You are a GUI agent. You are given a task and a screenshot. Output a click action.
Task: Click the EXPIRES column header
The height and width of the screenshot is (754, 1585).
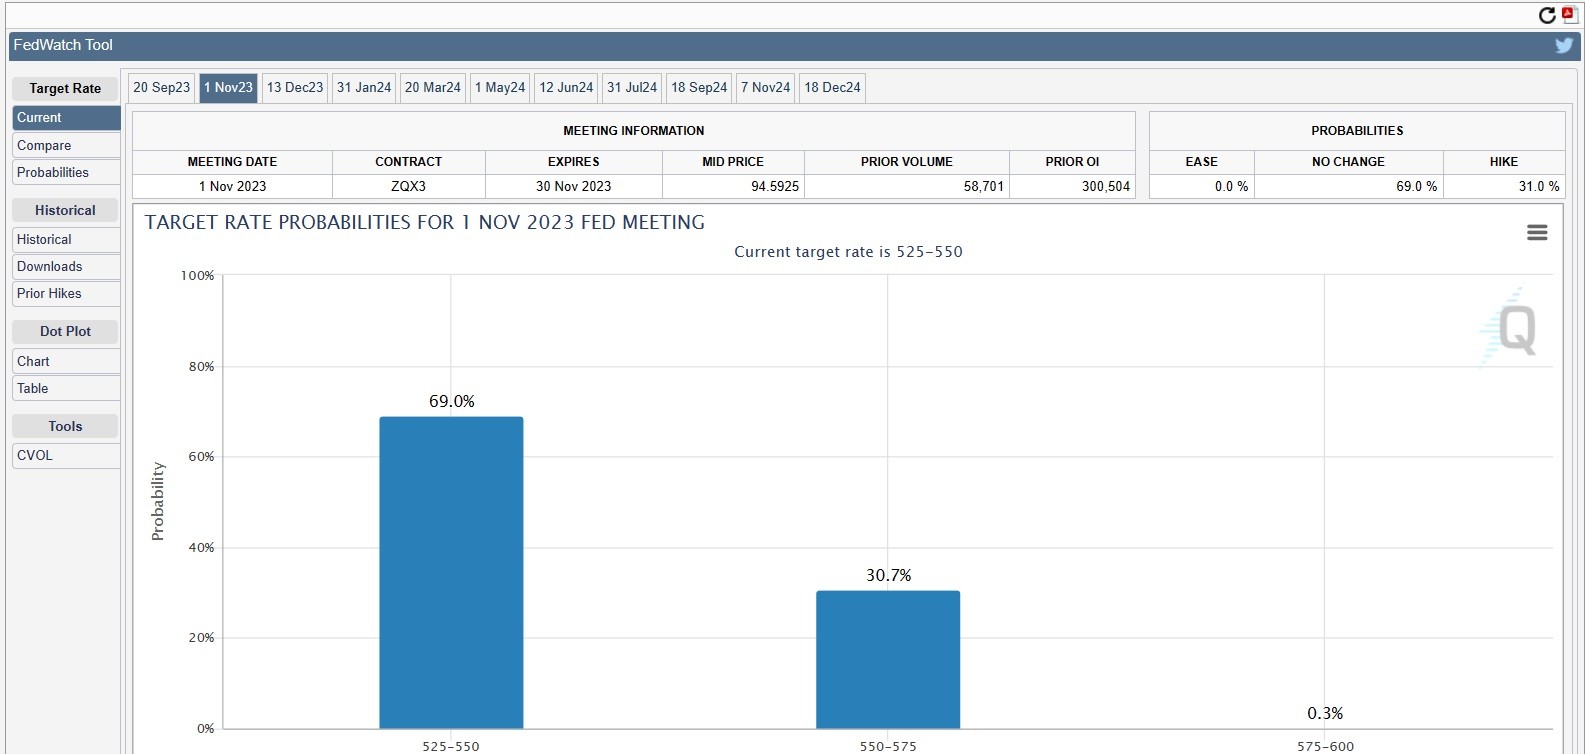tap(573, 162)
